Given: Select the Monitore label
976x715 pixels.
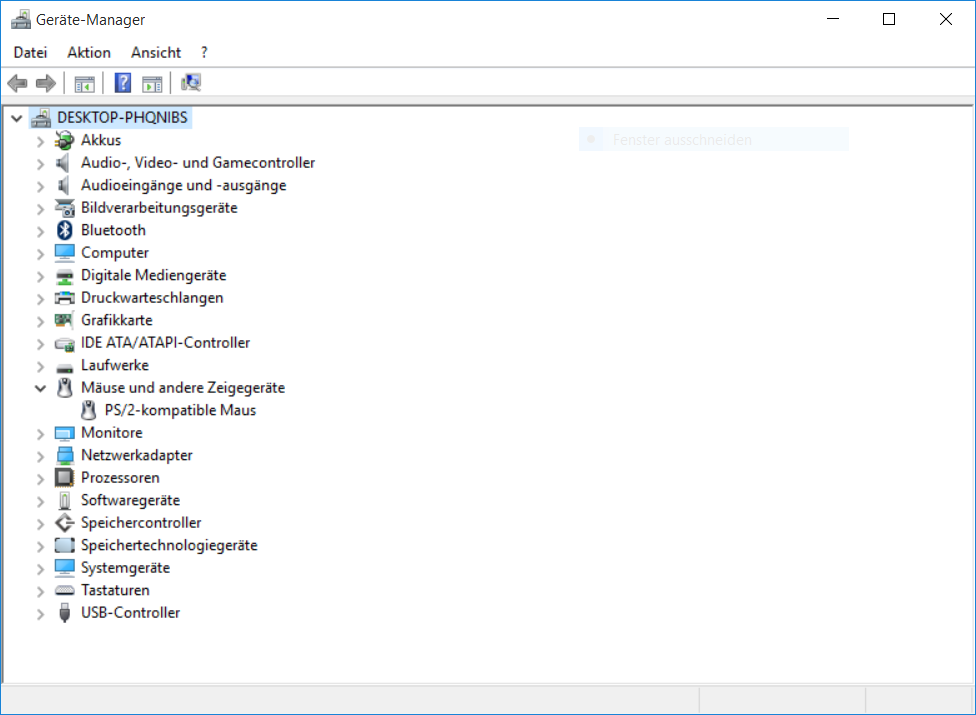Looking at the screenshot, I should click(x=111, y=432).
